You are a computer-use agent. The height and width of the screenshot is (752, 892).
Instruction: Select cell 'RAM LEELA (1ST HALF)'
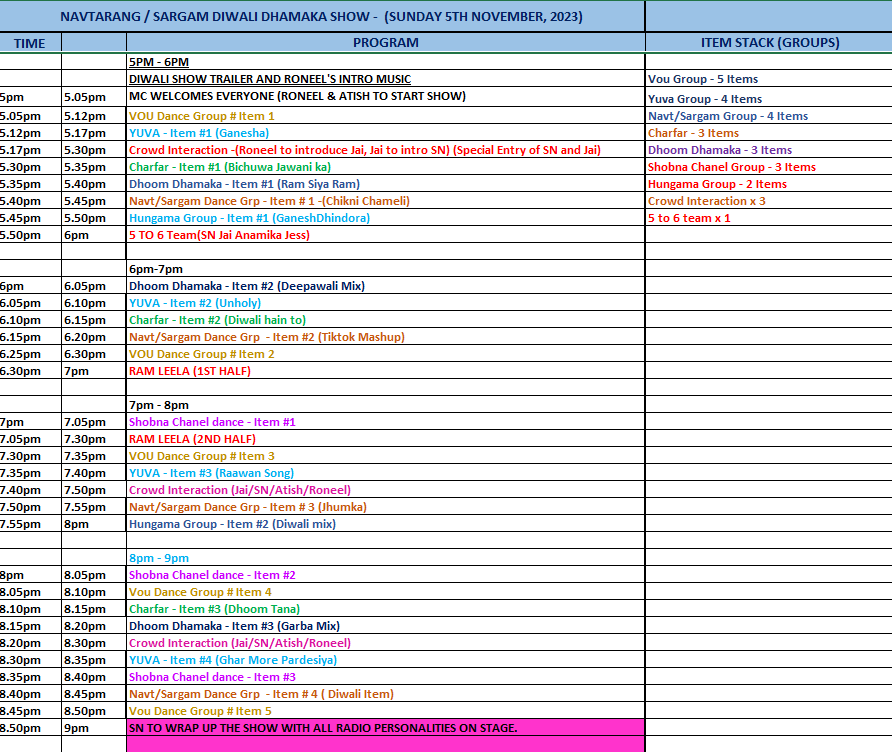pos(386,371)
